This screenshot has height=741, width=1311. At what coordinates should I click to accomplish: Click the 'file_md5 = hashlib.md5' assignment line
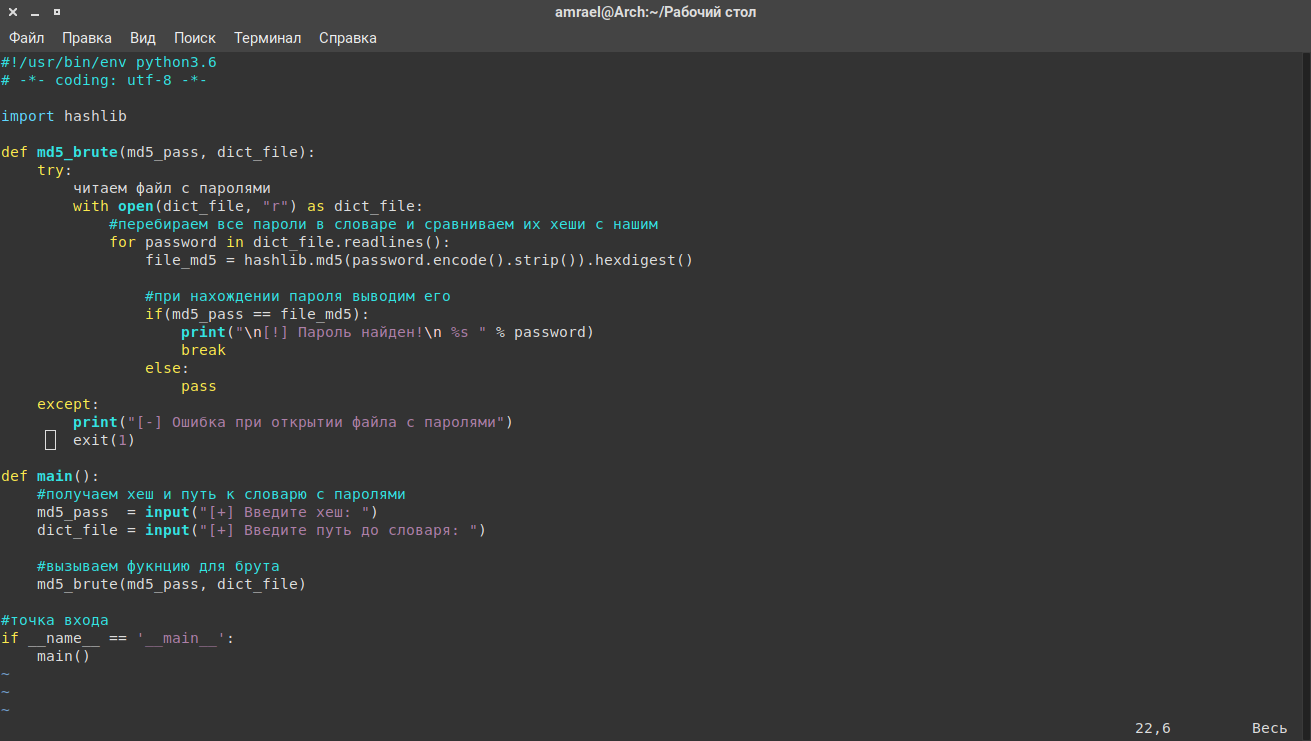pyautogui.click(x=419, y=260)
